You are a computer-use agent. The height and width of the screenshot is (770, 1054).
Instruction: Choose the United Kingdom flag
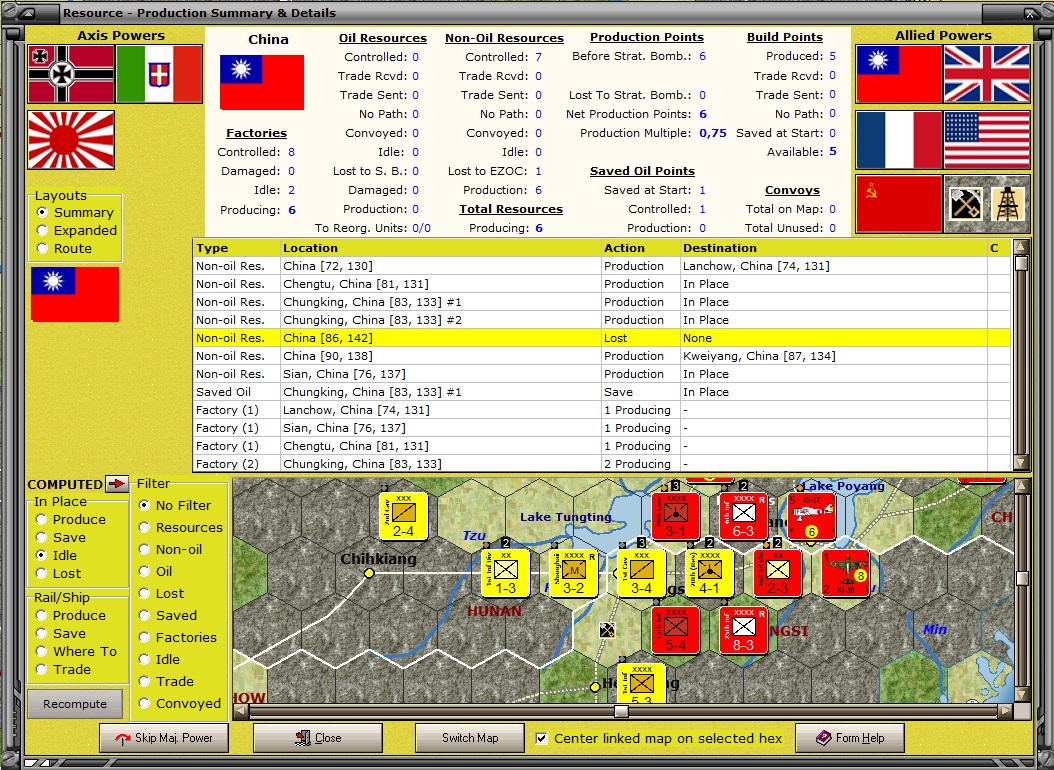pyautogui.click(x=987, y=74)
